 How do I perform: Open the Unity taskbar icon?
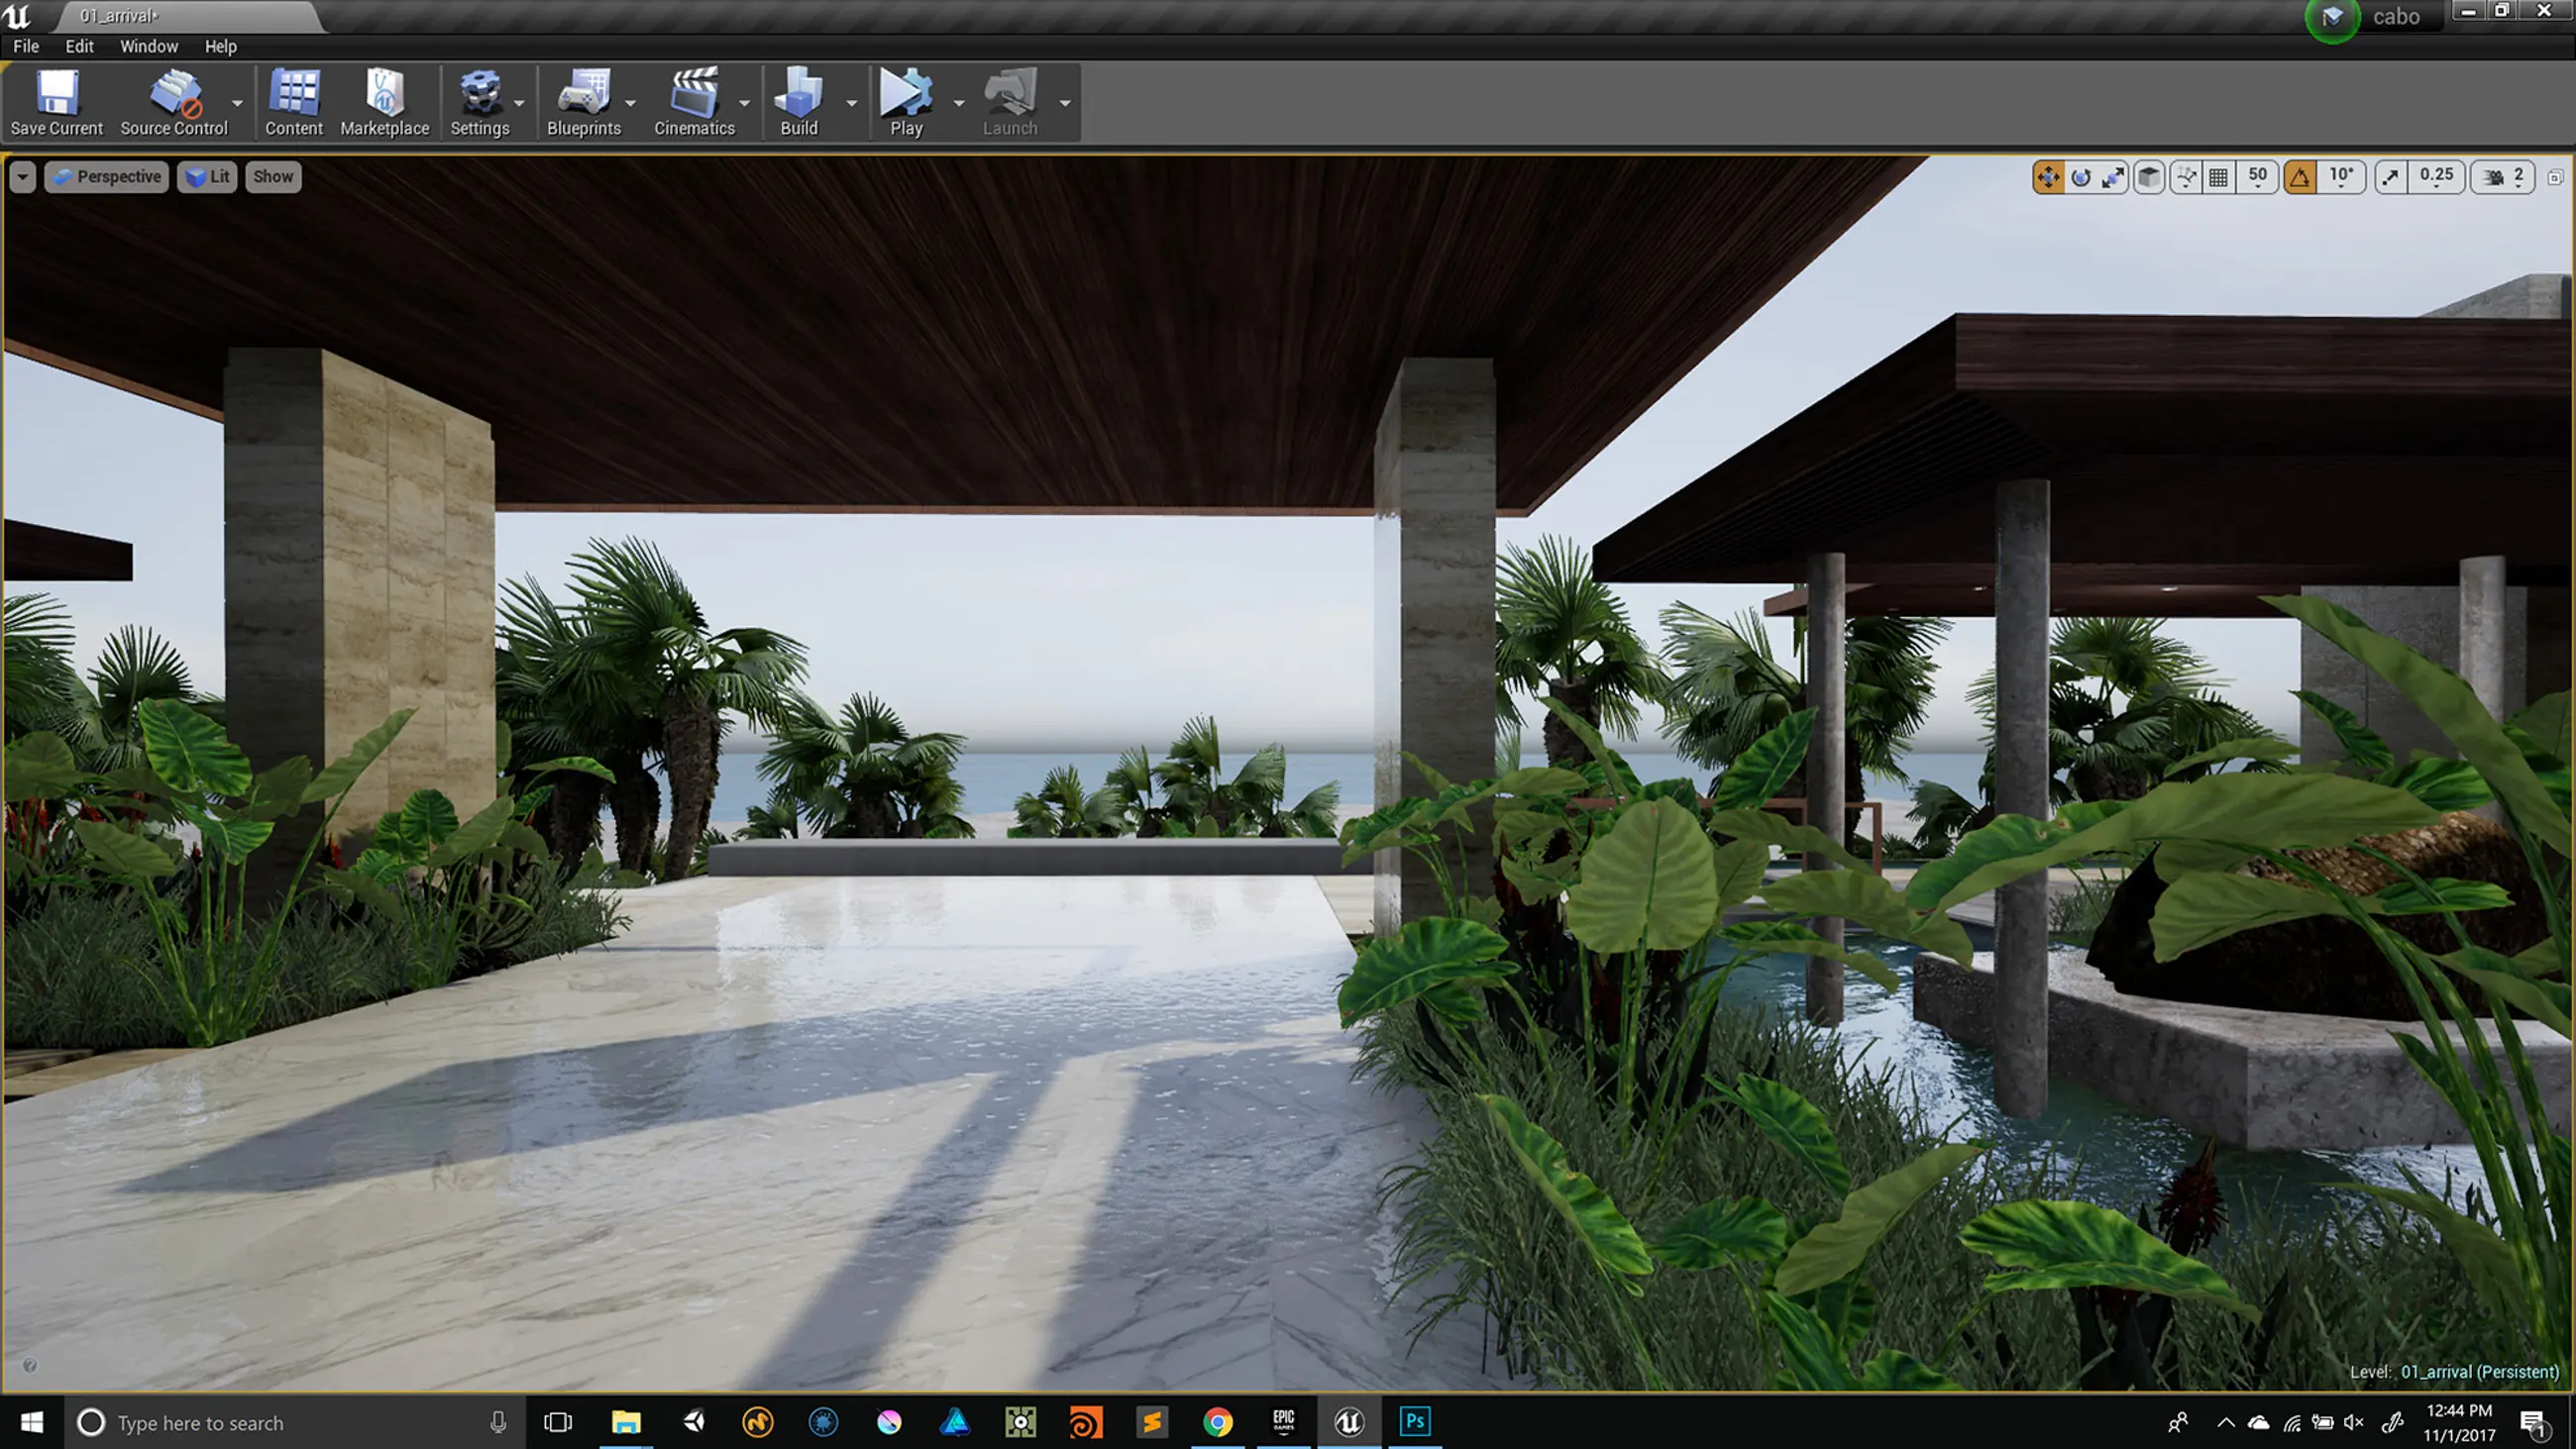693,1421
